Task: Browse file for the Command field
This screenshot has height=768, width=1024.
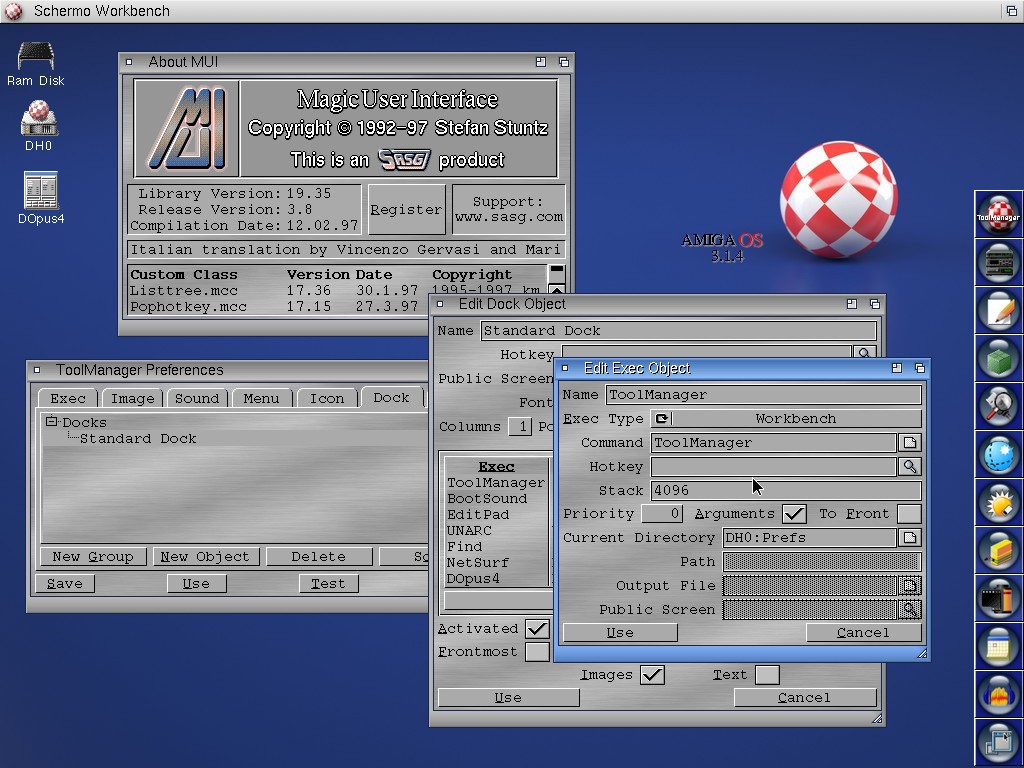Action: [909, 442]
